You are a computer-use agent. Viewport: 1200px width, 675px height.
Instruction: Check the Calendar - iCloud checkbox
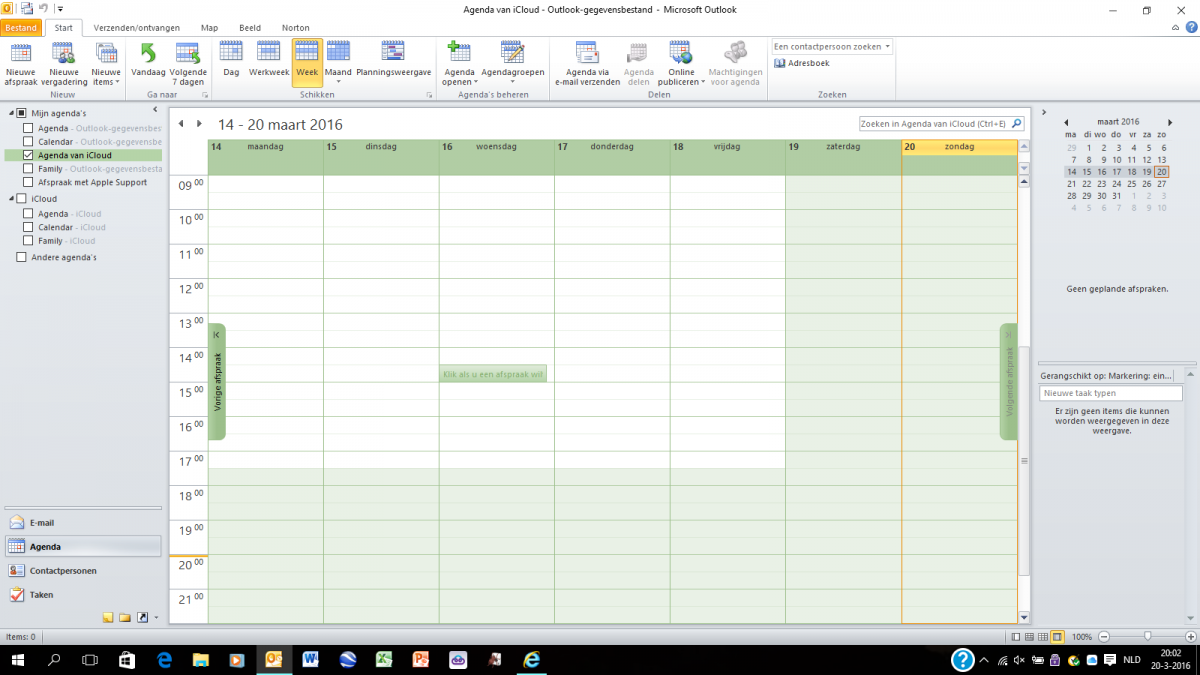(x=28, y=227)
